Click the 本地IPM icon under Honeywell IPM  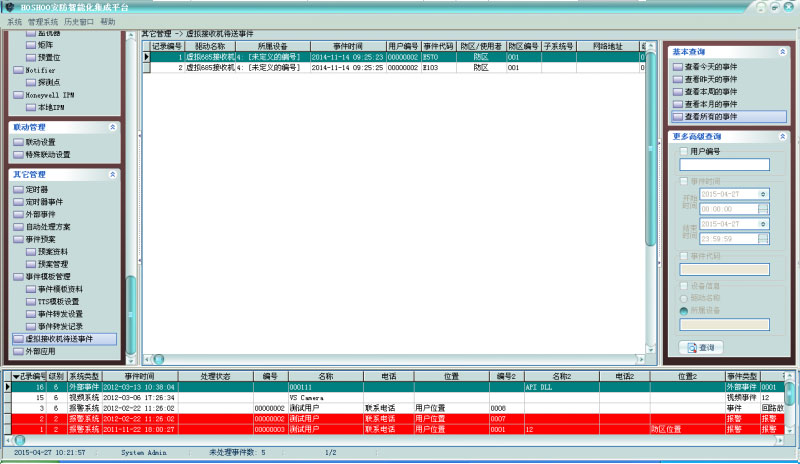(x=30, y=106)
